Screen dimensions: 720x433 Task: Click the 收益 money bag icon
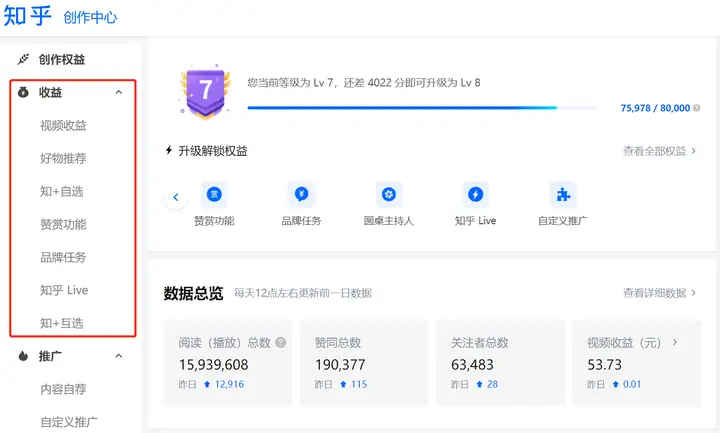pyautogui.click(x=23, y=92)
